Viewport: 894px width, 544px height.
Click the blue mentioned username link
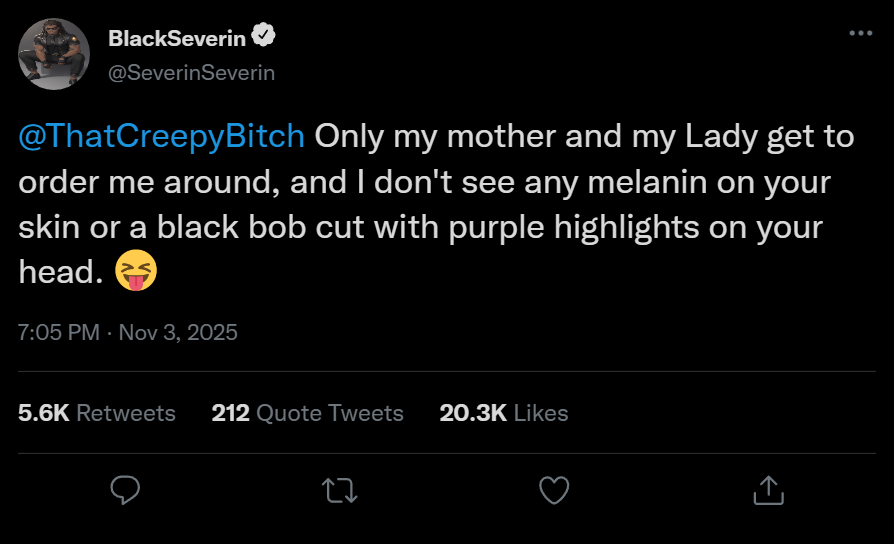(162, 137)
